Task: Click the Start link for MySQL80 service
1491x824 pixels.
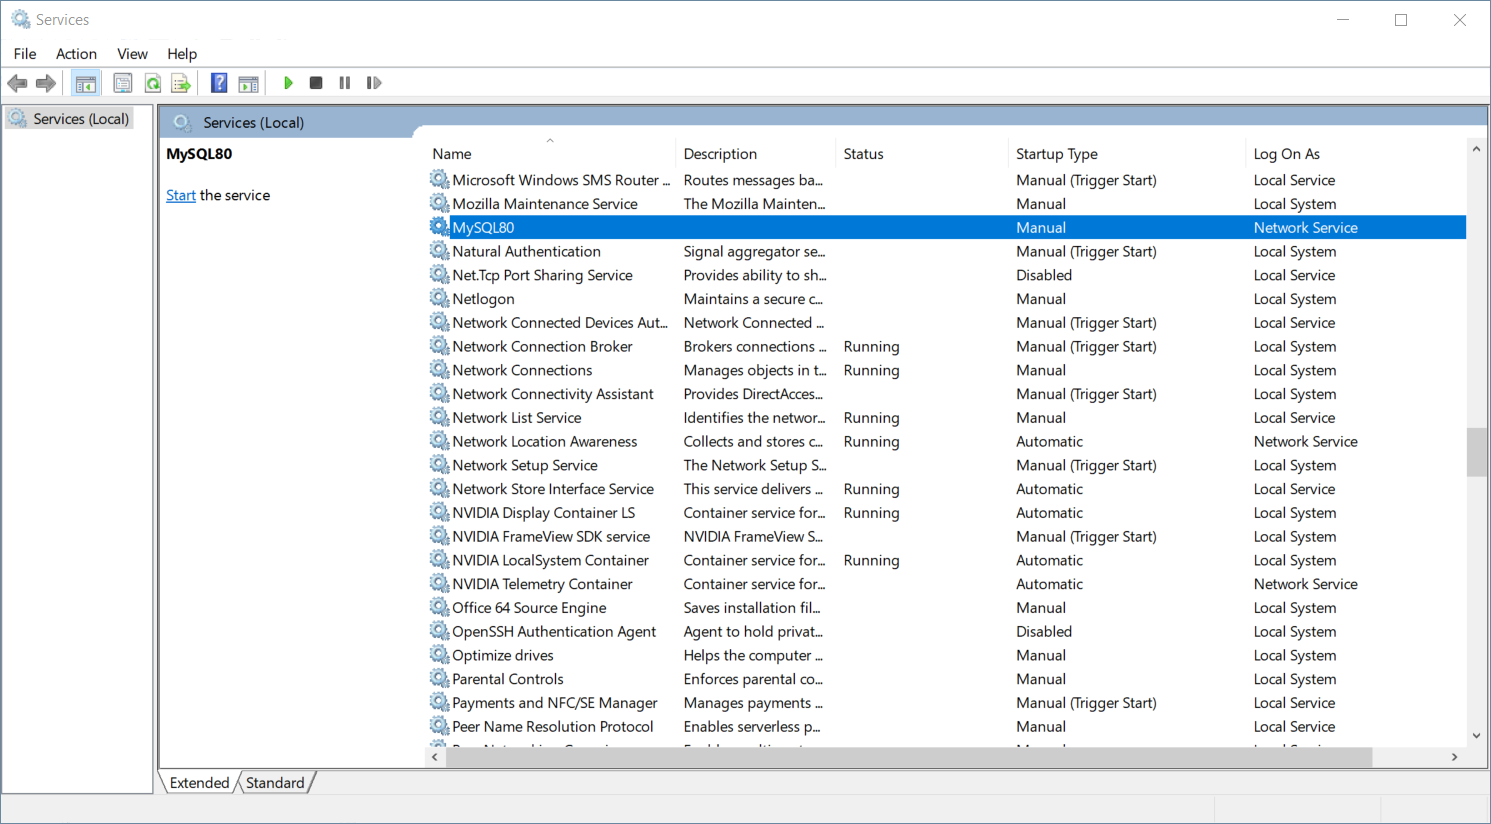Action: [x=181, y=195]
